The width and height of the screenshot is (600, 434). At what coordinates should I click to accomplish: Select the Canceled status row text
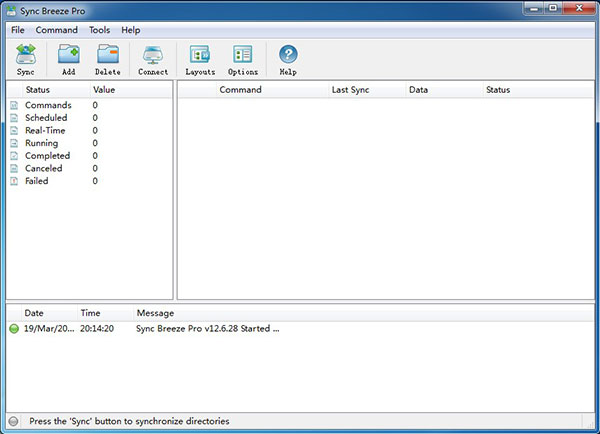click(44, 168)
